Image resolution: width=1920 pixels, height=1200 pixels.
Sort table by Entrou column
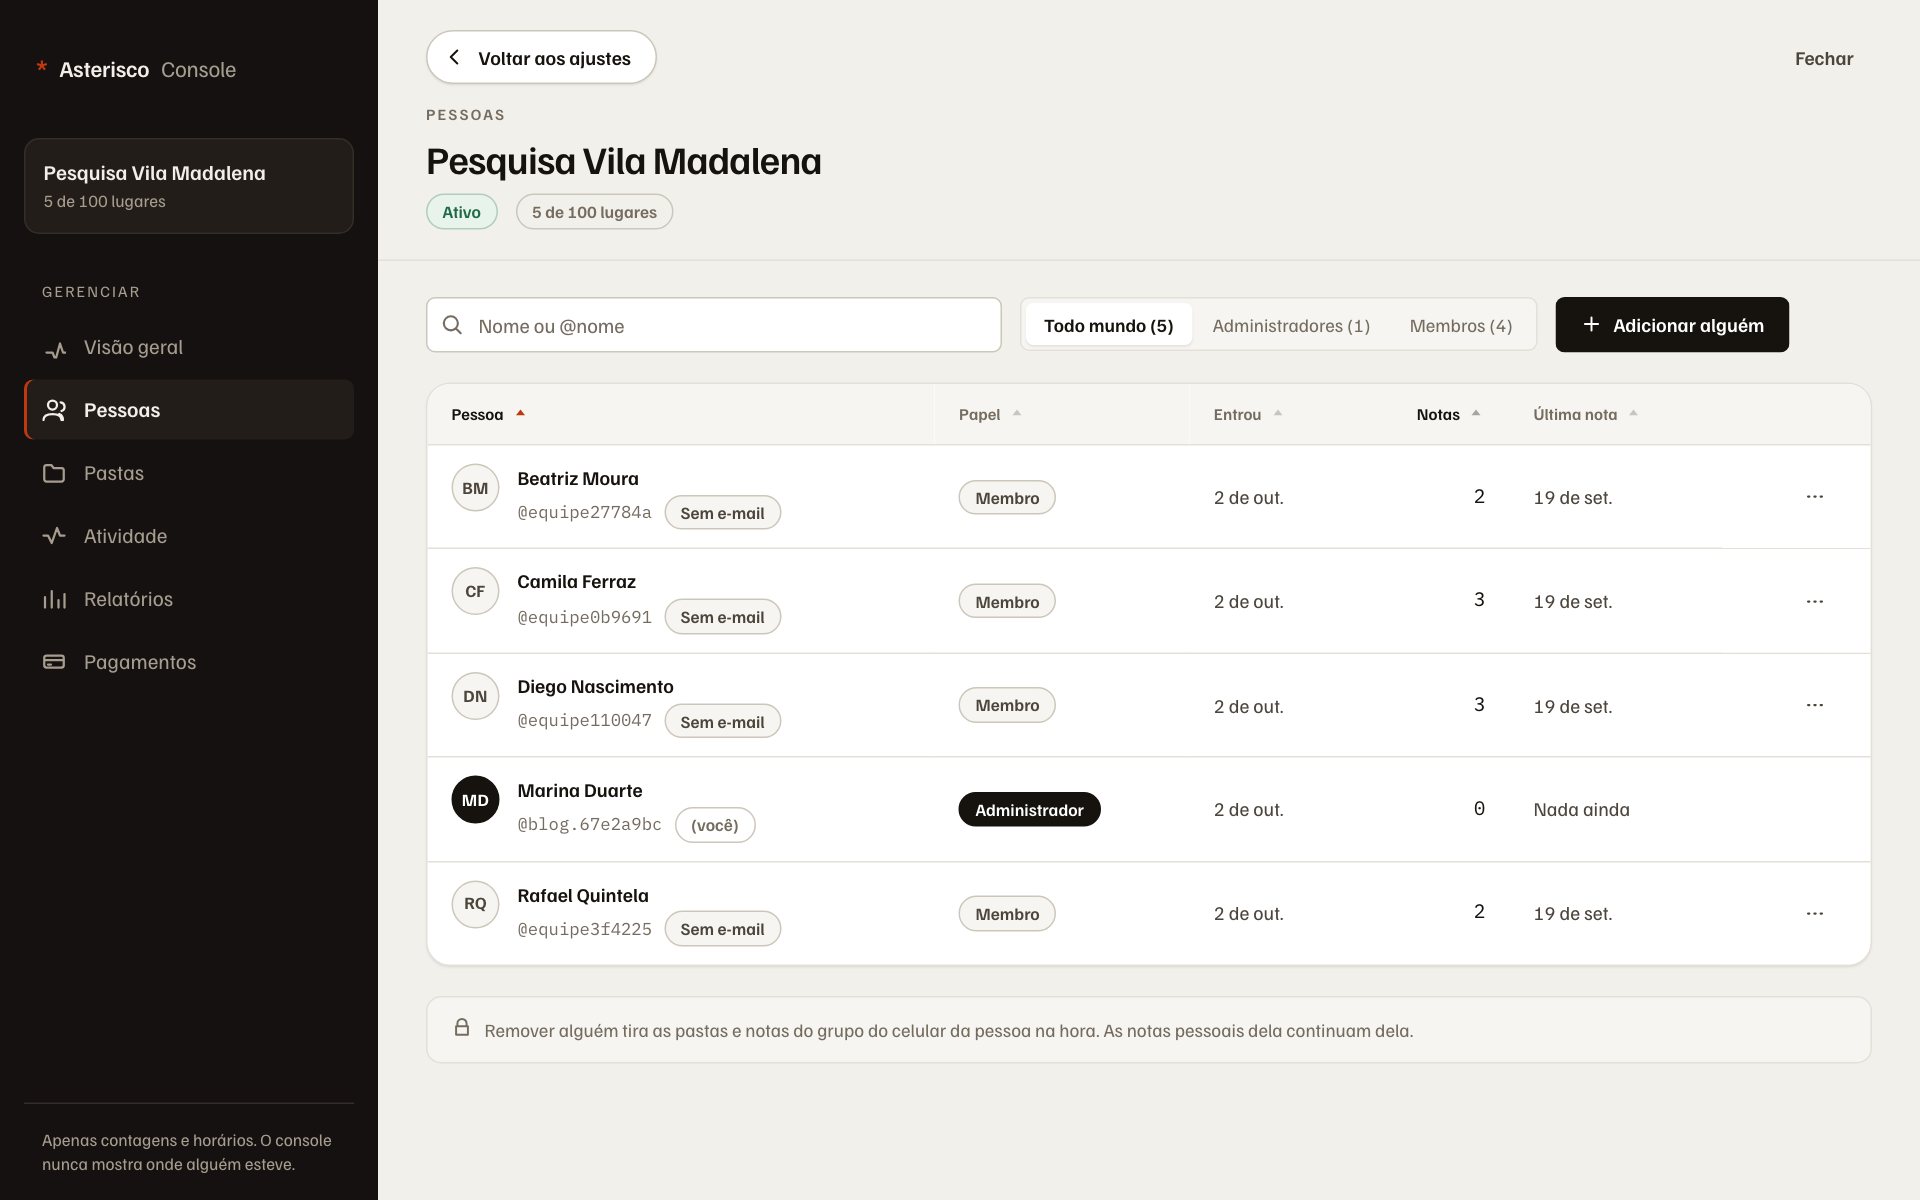[1248, 414]
